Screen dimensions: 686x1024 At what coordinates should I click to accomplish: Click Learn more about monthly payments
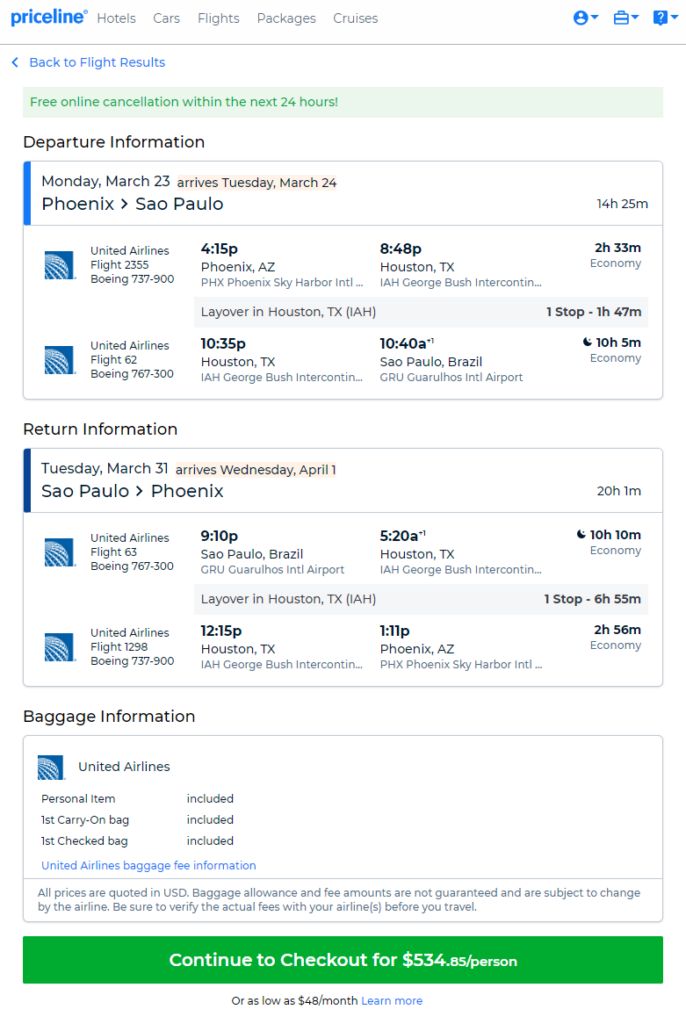tap(392, 1000)
